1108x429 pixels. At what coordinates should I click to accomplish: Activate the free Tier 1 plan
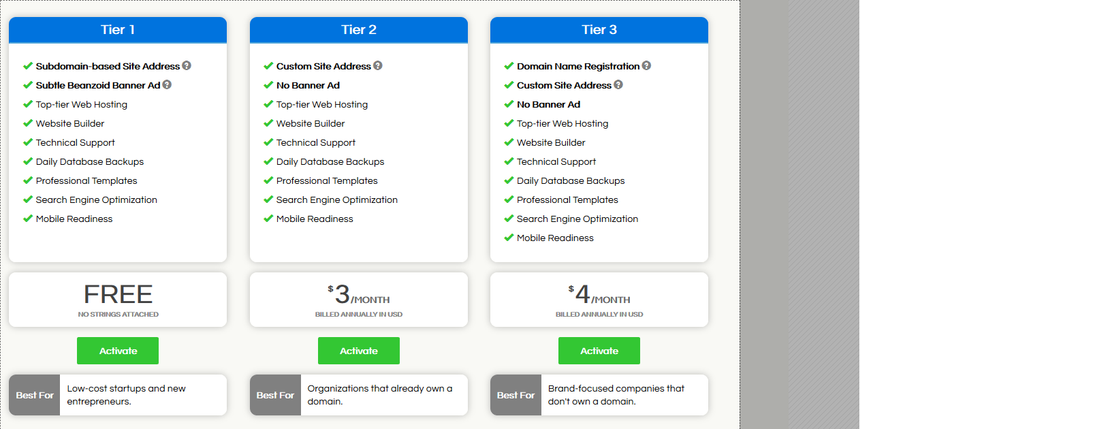click(118, 351)
